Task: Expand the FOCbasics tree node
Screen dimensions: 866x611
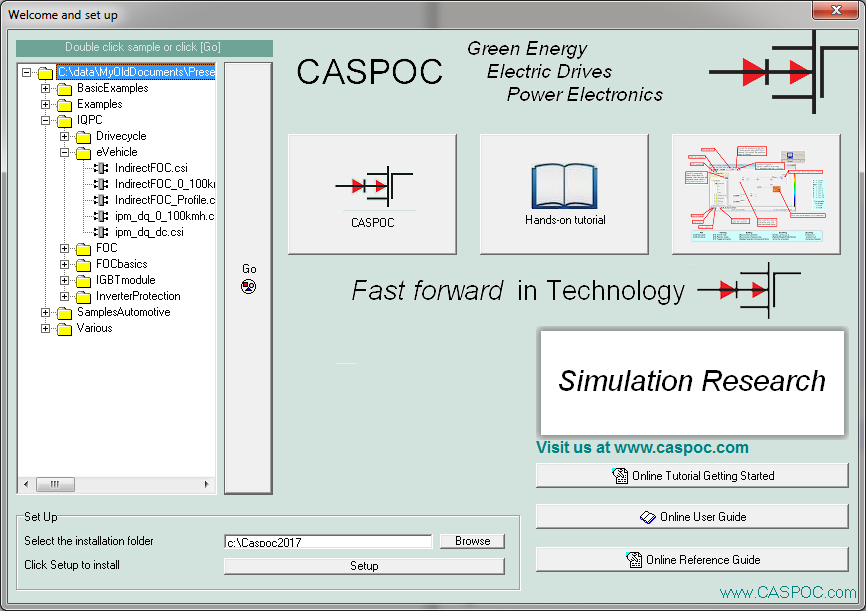Action: [x=64, y=264]
